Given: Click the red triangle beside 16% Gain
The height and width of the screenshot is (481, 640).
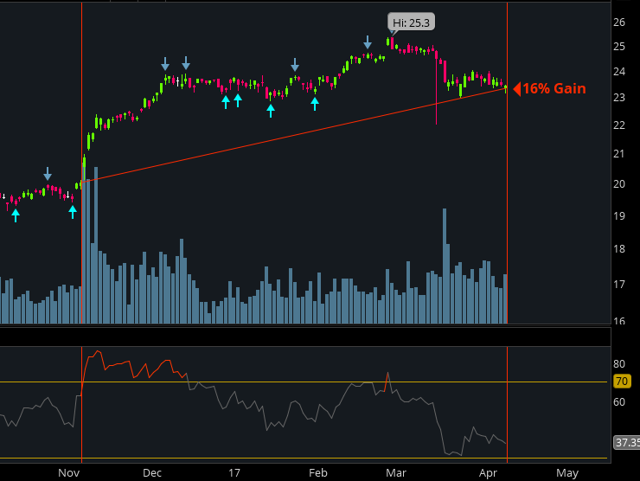Looking at the screenshot, I should point(517,89).
